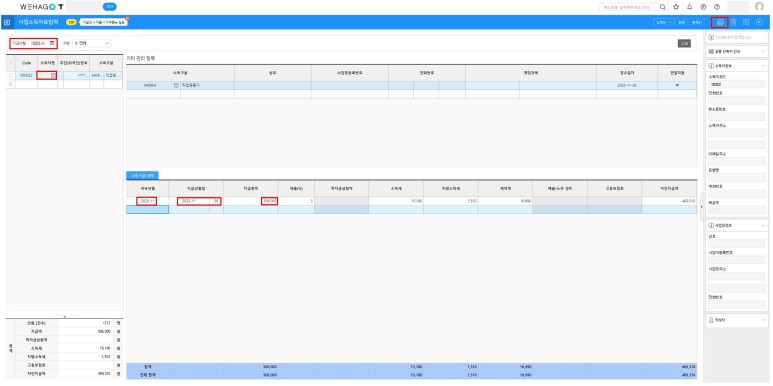
Task: Click the info icon in earner info panel
Action: click(x=711, y=66)
